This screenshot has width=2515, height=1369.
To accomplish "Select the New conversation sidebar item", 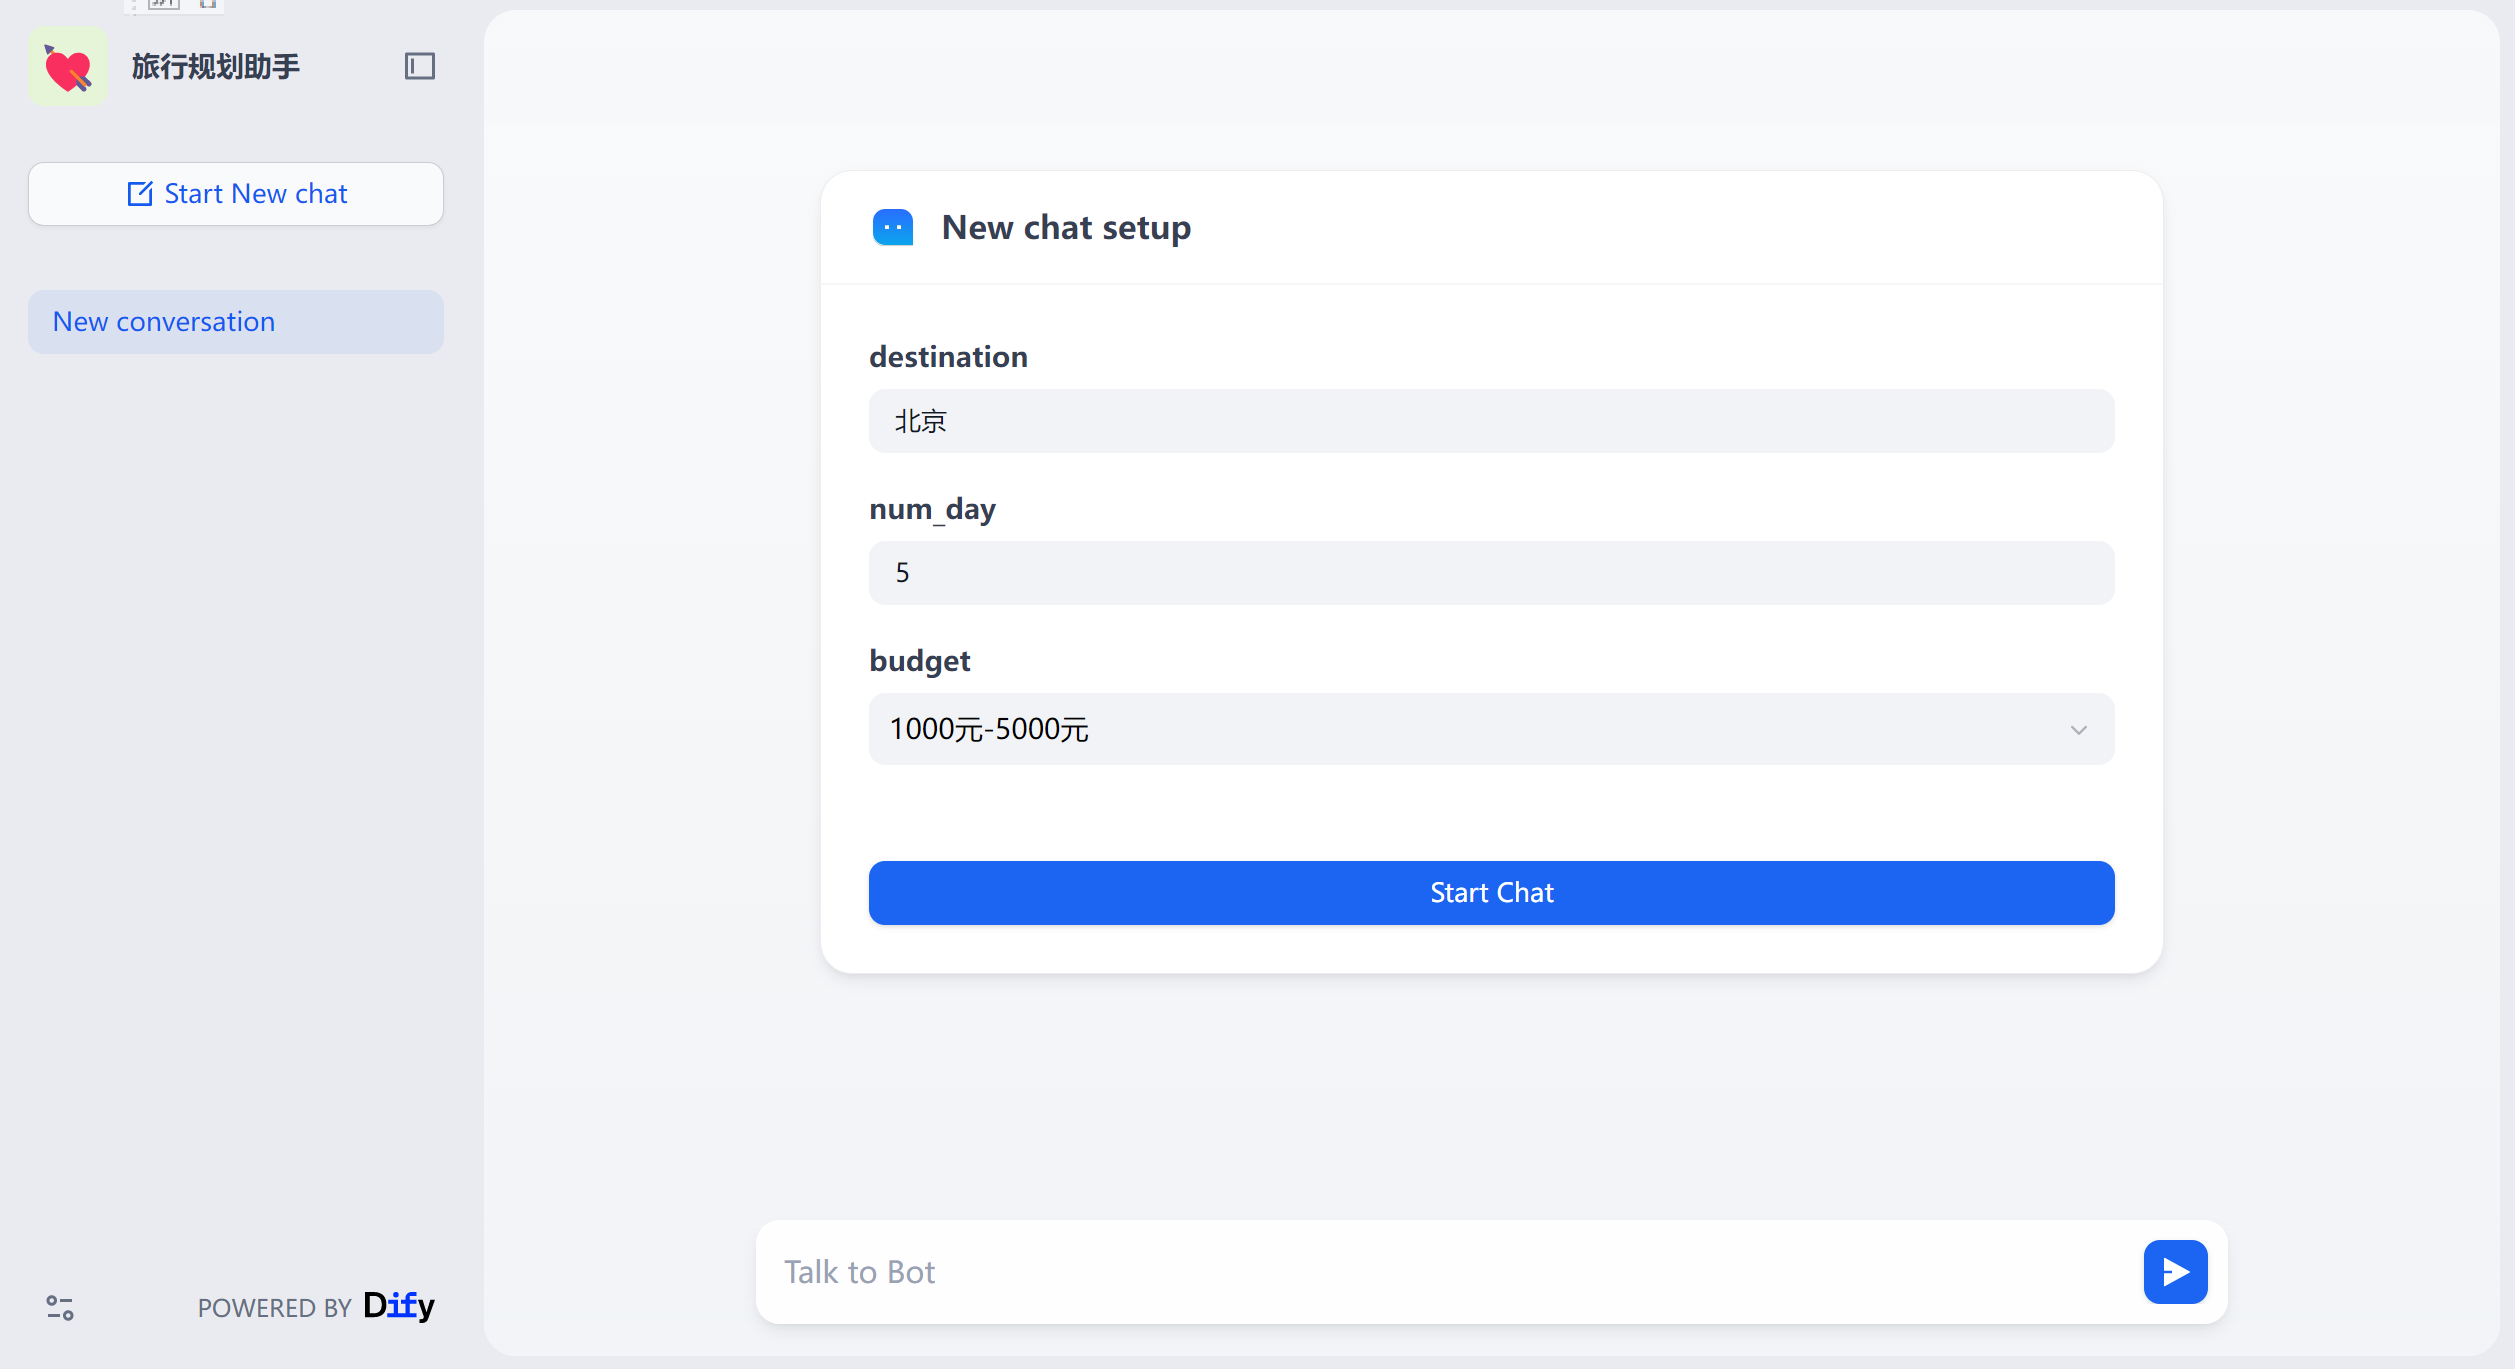I will tap(236, 322).
